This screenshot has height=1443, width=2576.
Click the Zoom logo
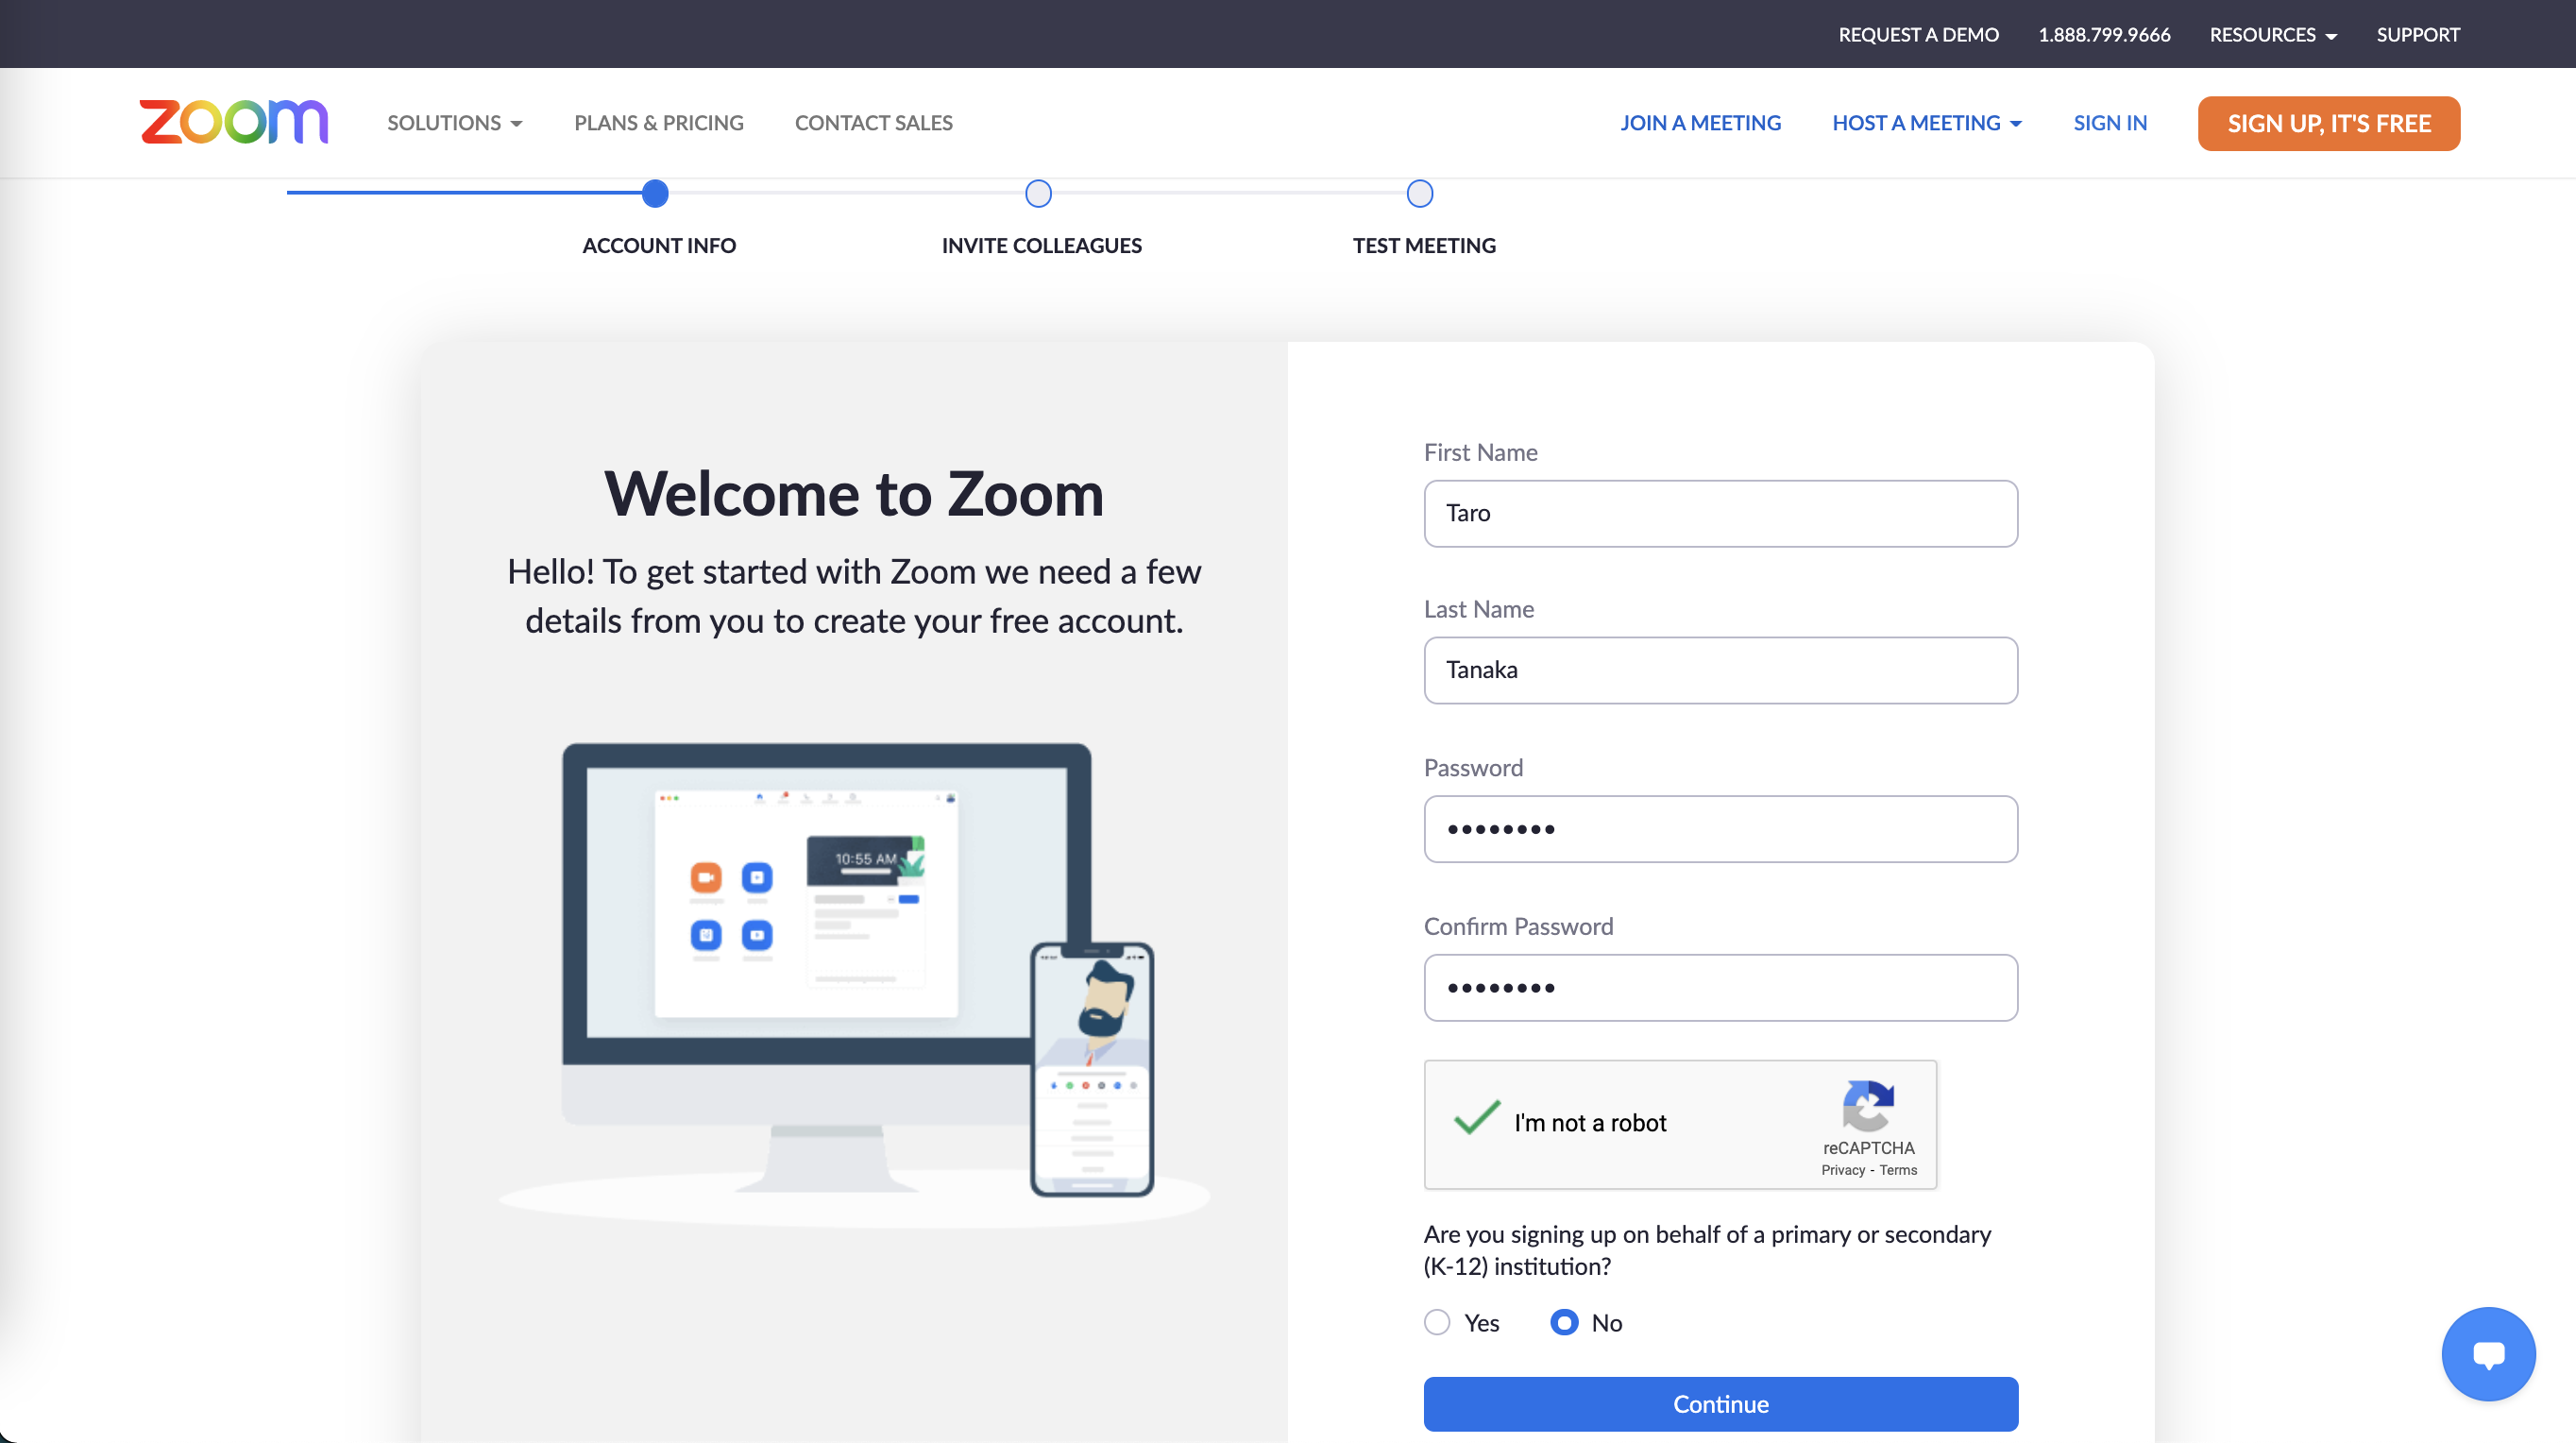pos(234,122)
